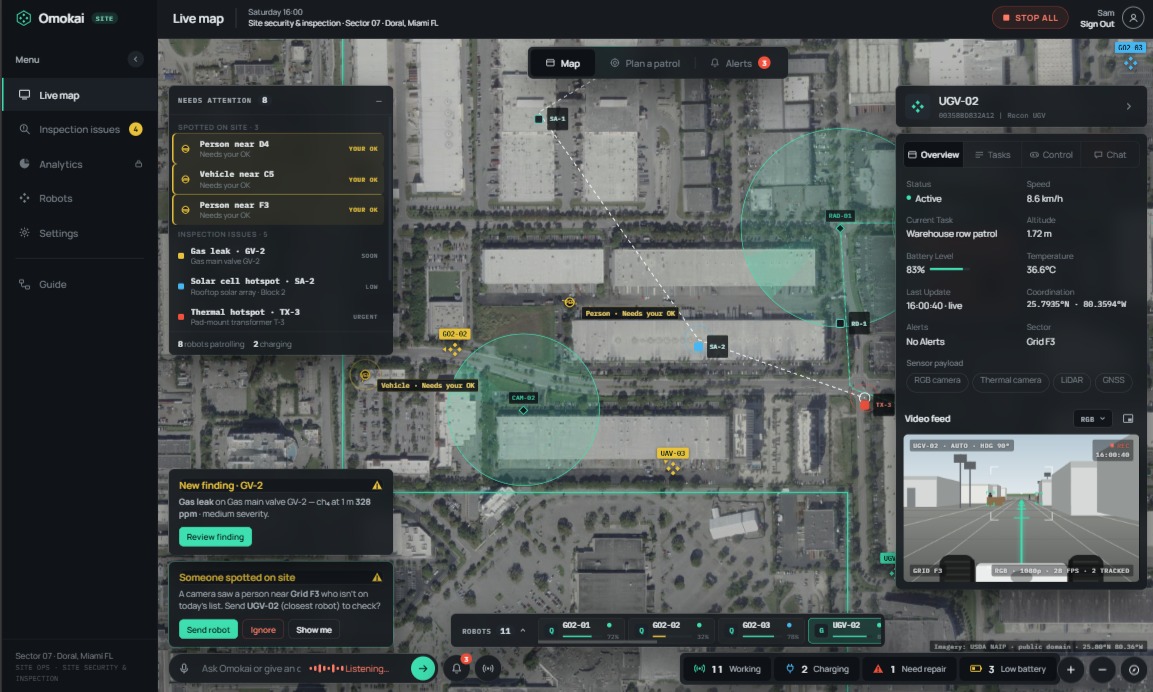Image resolution: width=1153 pixels, height=692 pixels.
Task: Filter by 11 Working status
Action: pyautogui.click(x=727, y=669)
